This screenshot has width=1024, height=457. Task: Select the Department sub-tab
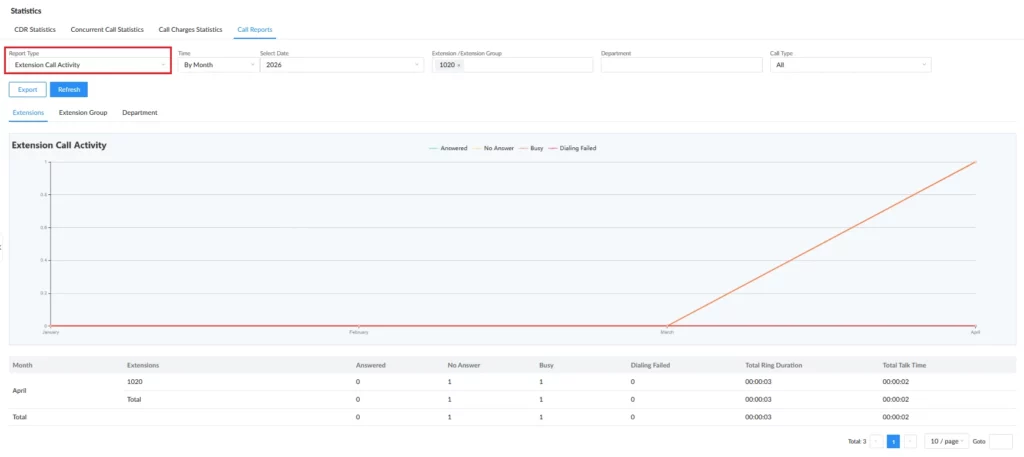click(x=140, y=112)
